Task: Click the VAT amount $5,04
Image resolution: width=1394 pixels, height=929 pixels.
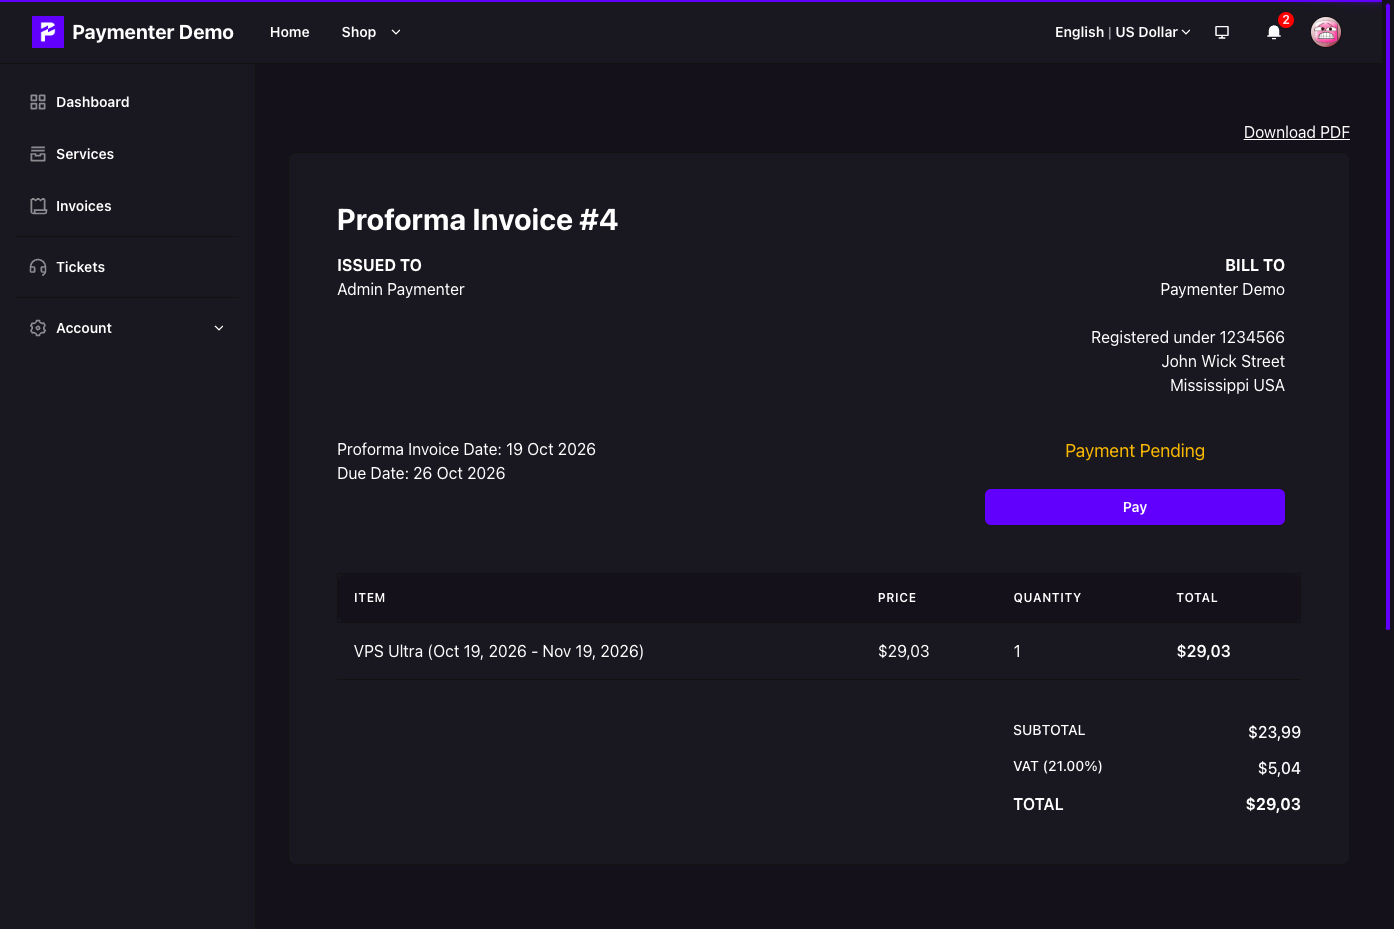Action: tap(1279, 768)
